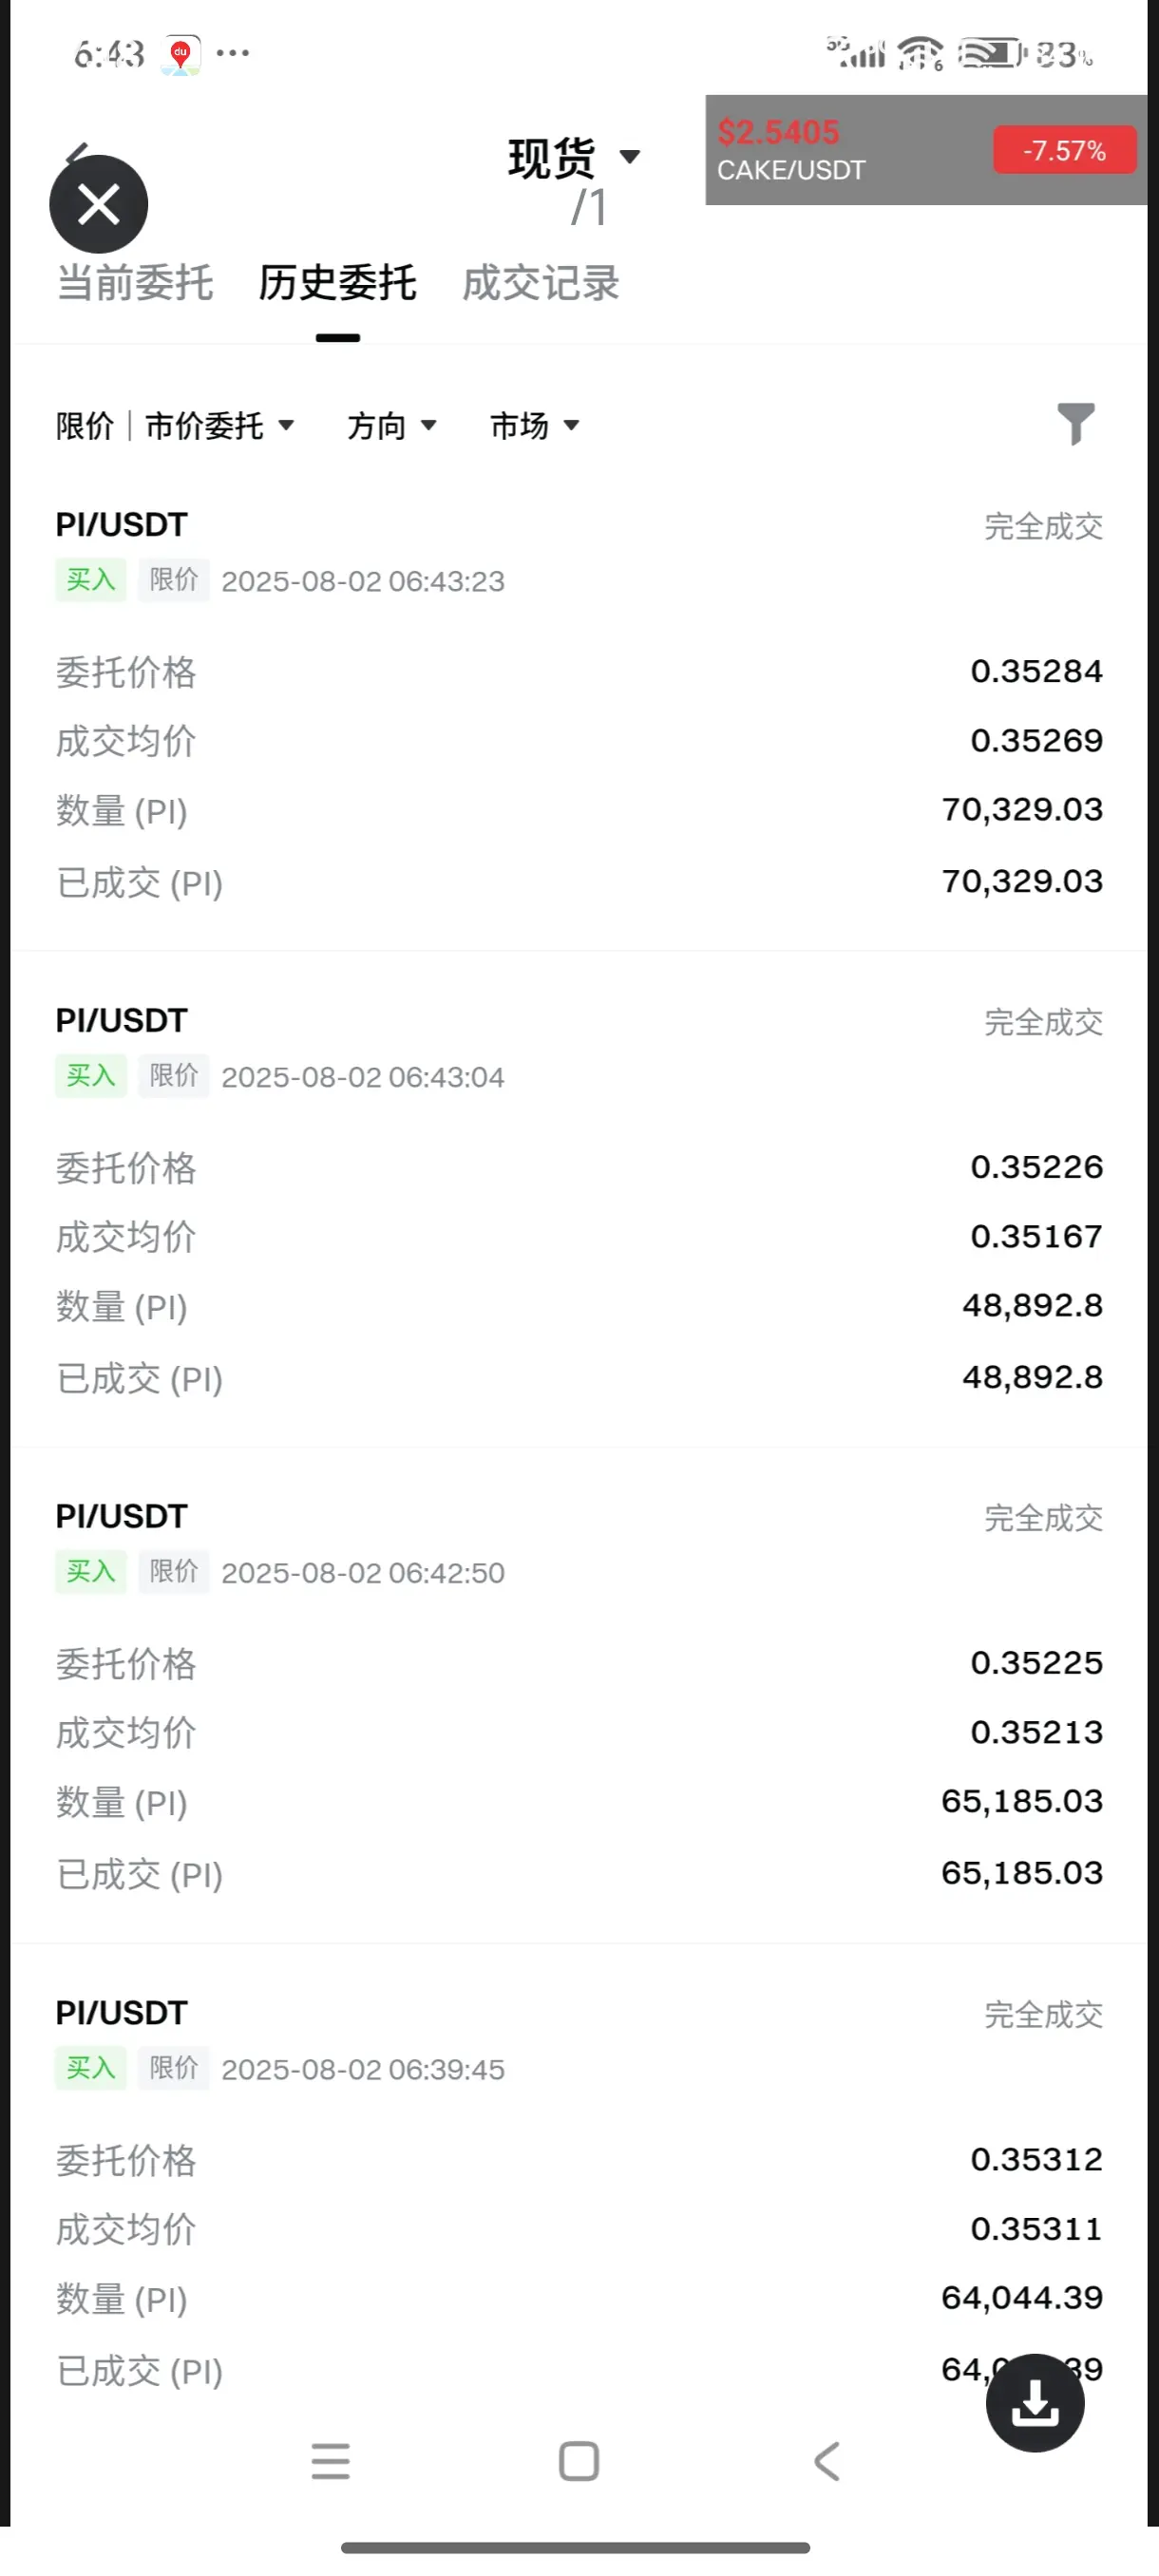The width and height of the screenshot is (1159, 2576).
Task: Open the three-dot status bar overflow
Action: 233,53
